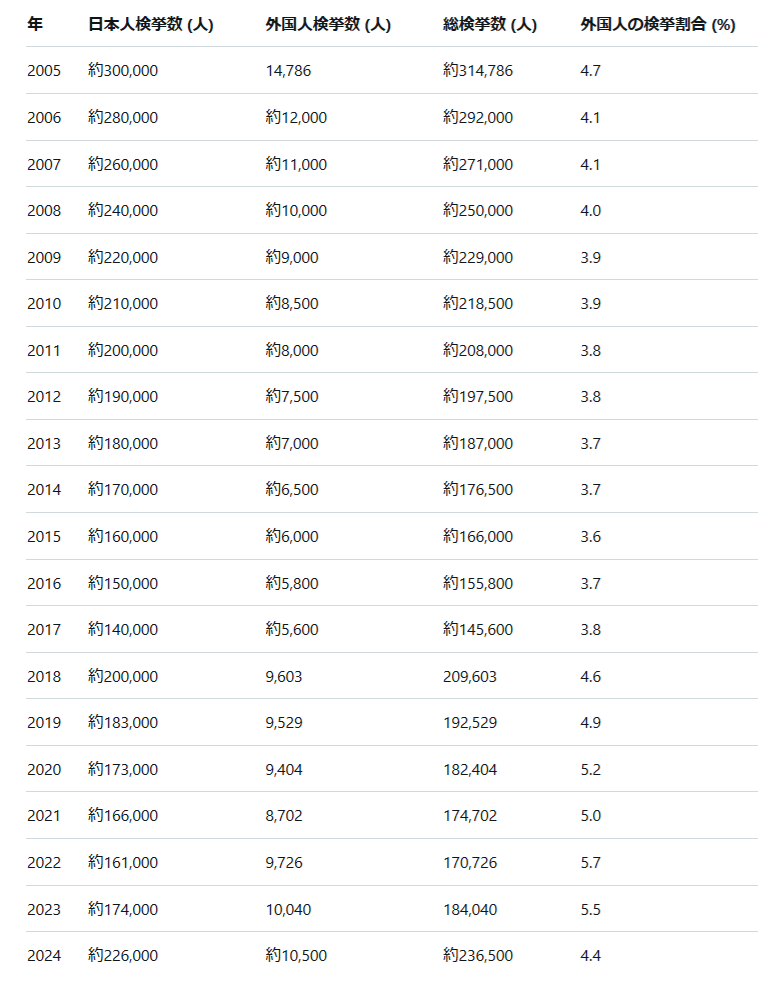Select the 2012 year cell
The image size is (758, 997).
pos(44,397)
